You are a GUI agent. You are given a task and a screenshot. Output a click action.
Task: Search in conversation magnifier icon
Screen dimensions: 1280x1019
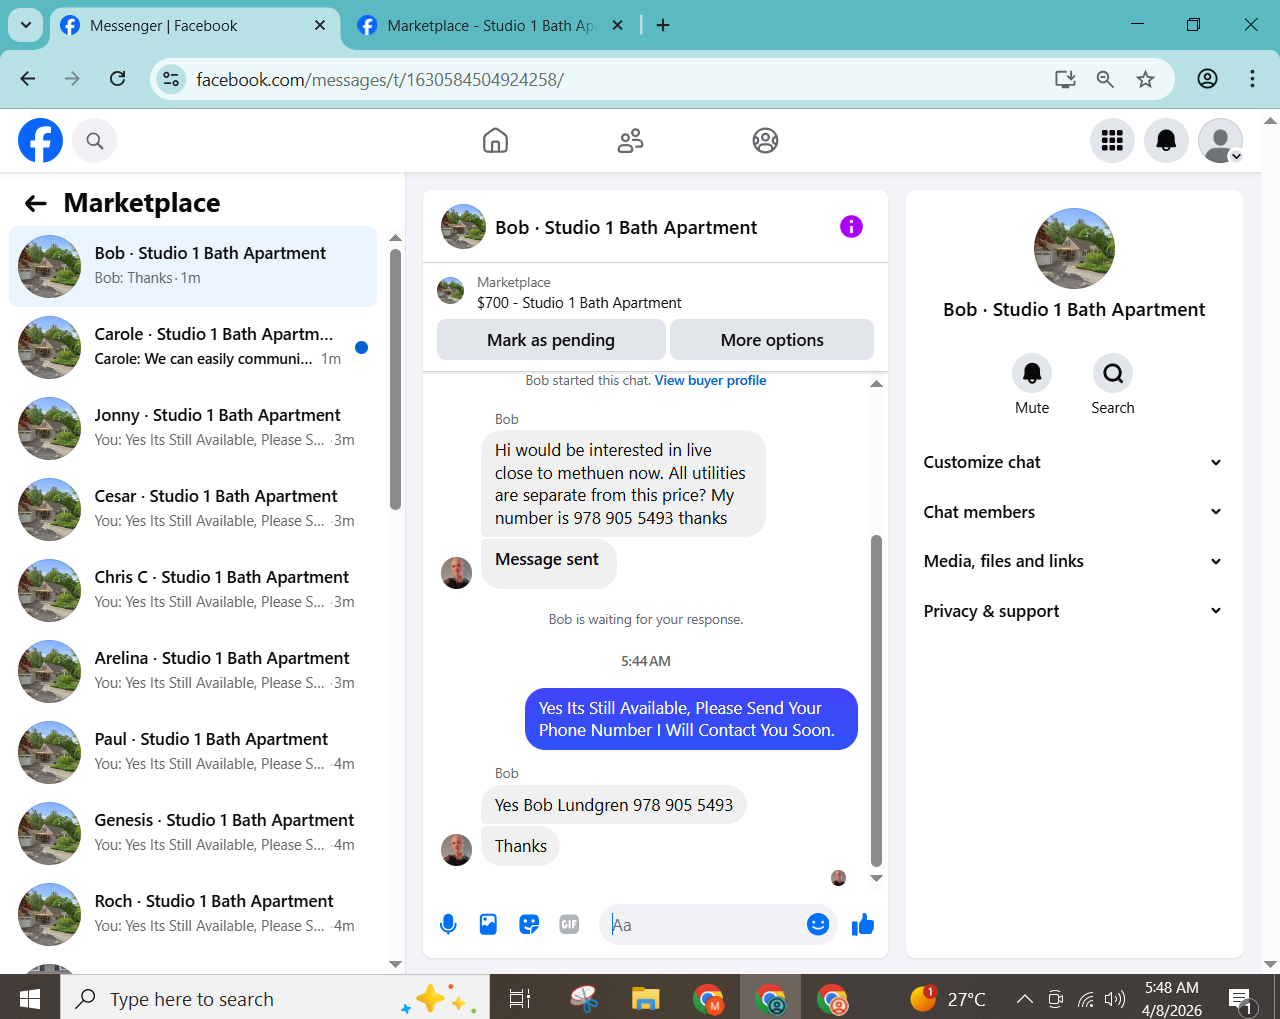[1113, 373]
